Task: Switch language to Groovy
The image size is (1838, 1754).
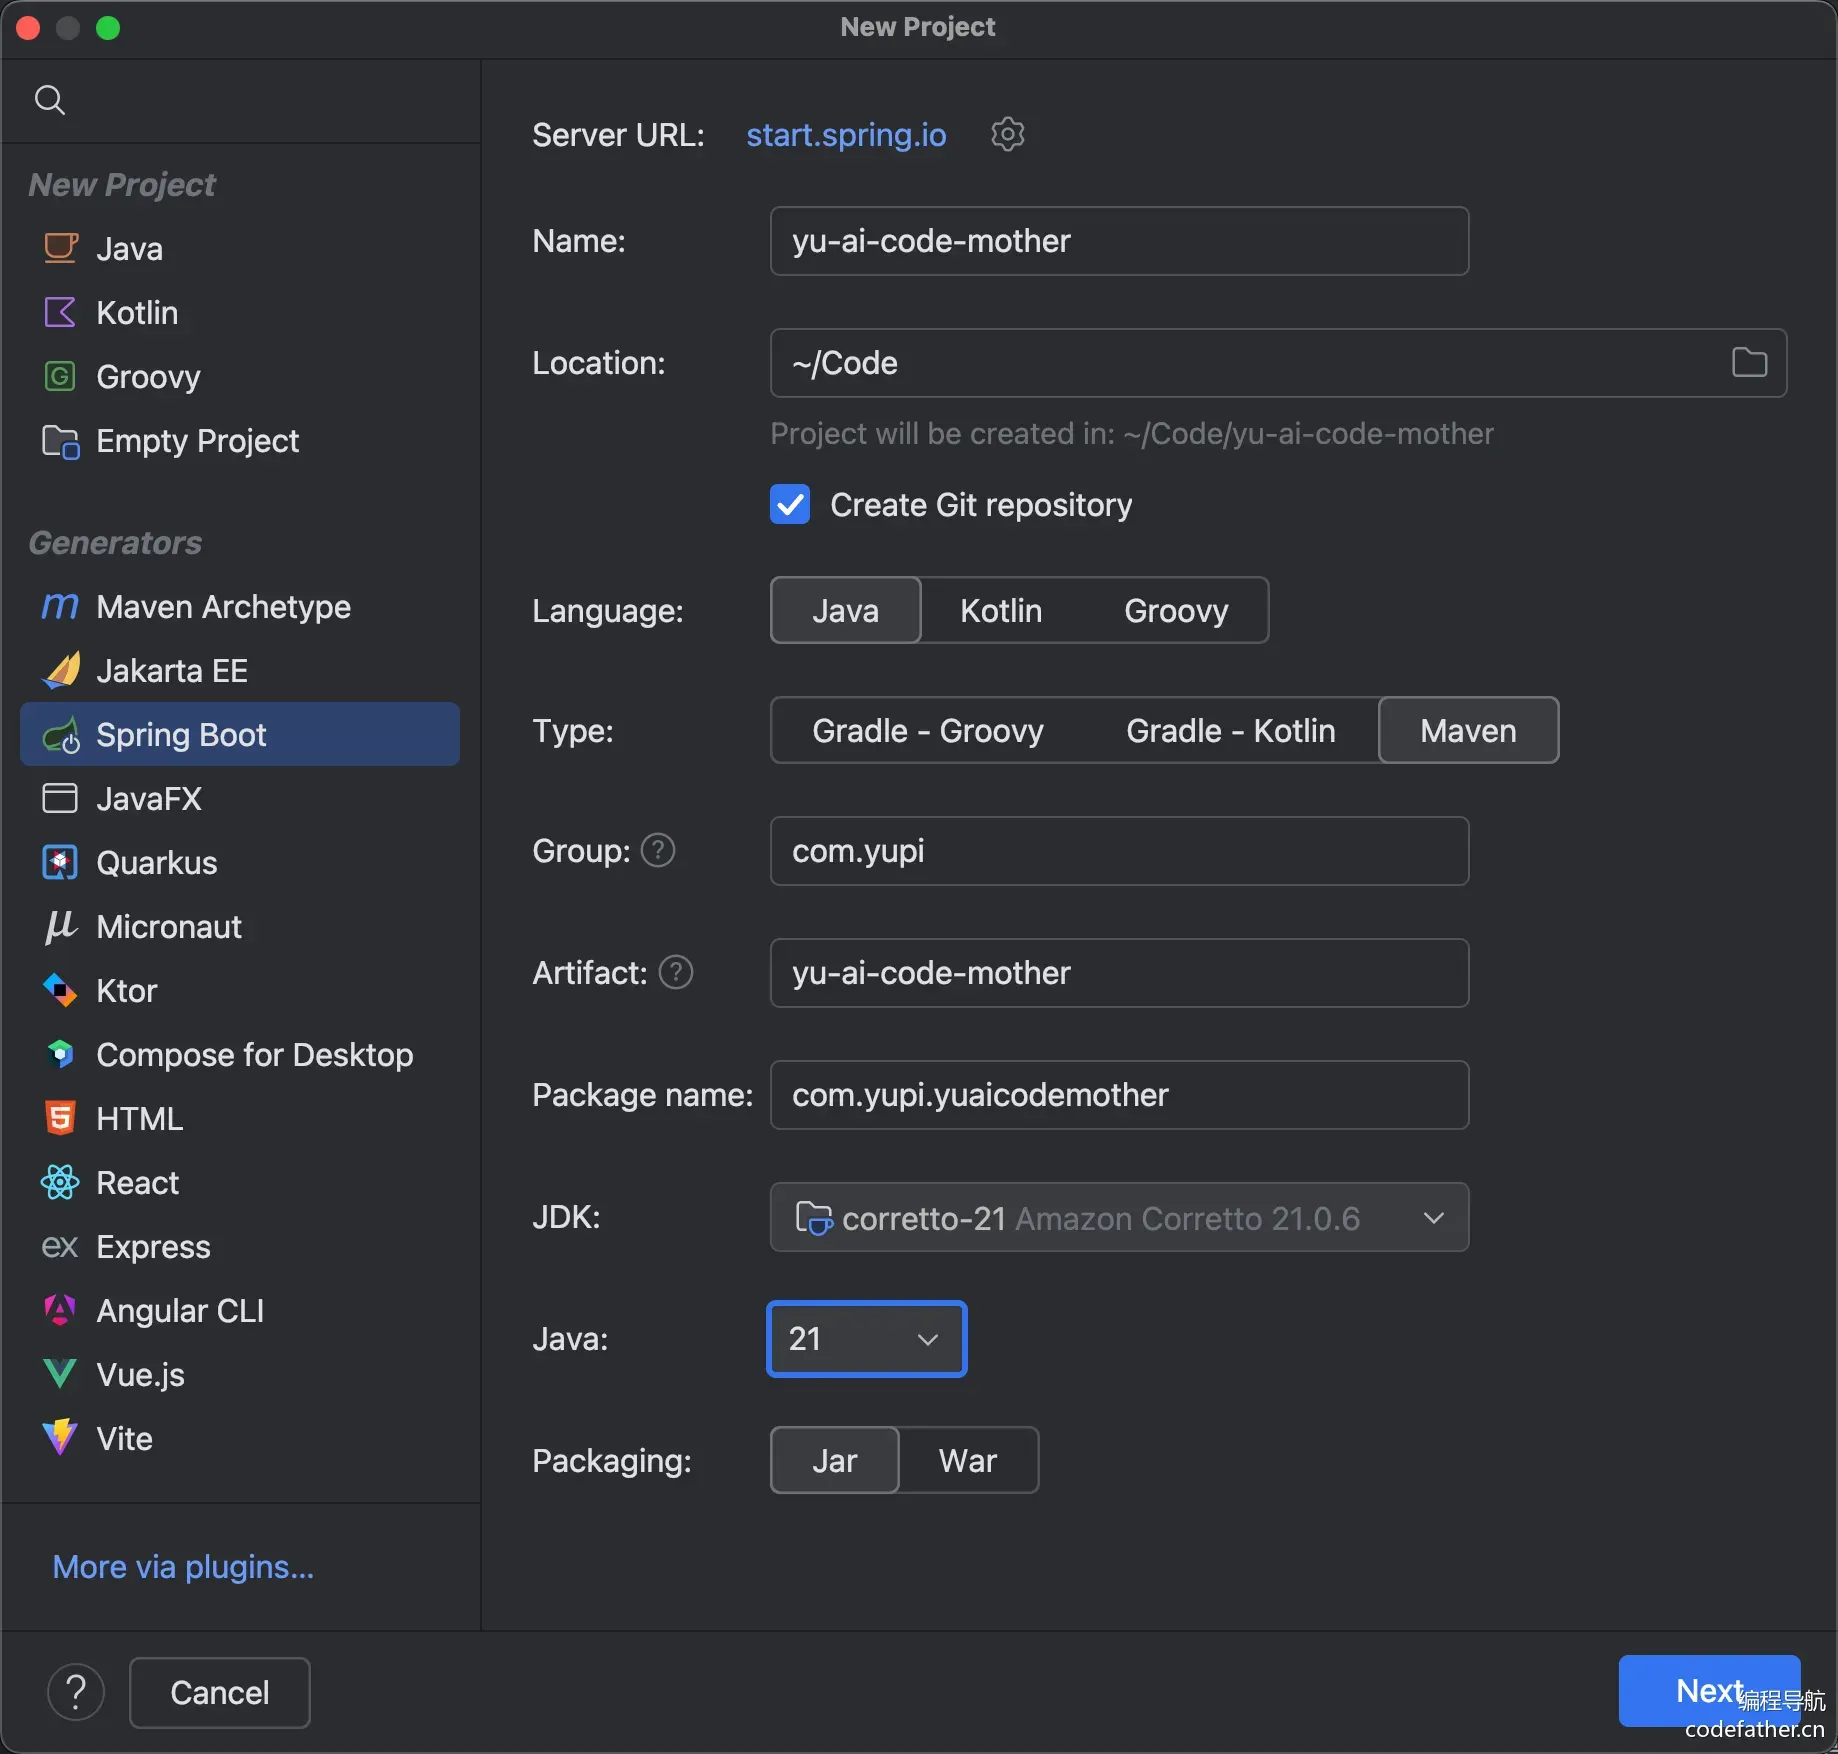Action: pos(1176,610)
